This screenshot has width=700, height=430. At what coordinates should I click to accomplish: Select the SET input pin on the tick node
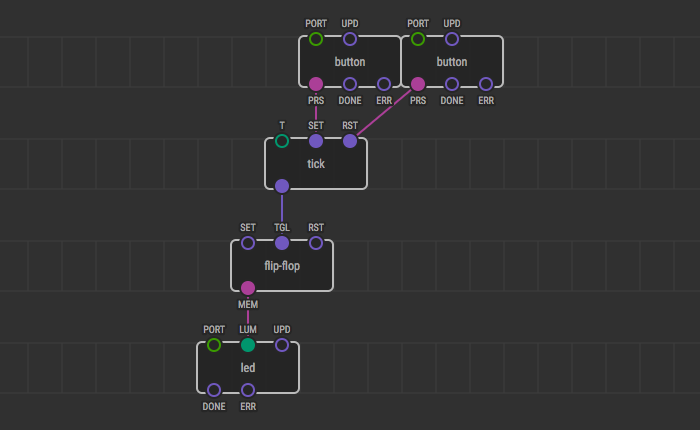[316, 141]
